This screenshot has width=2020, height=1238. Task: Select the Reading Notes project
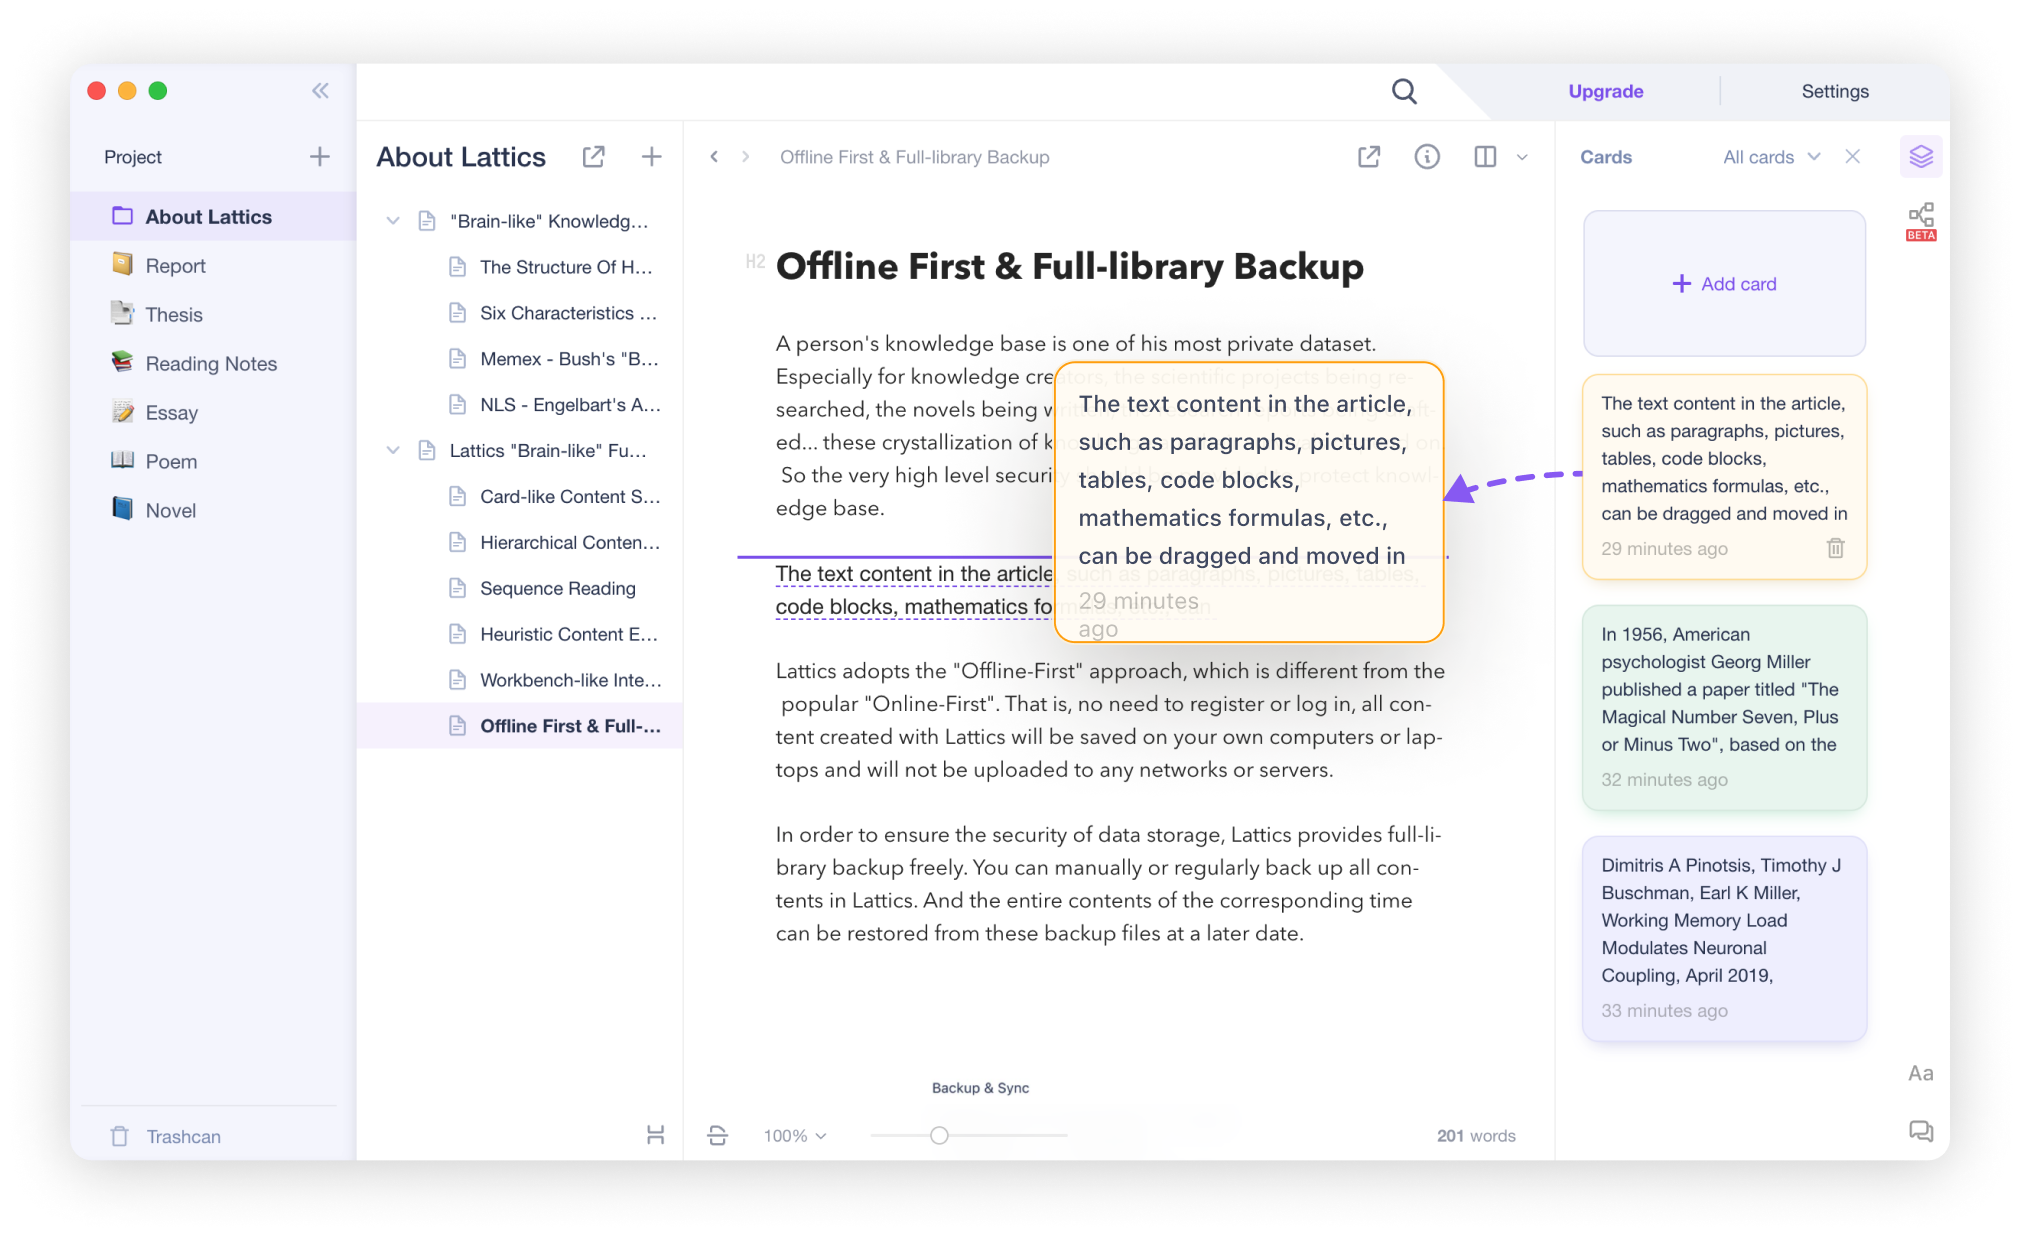[212, 363]
